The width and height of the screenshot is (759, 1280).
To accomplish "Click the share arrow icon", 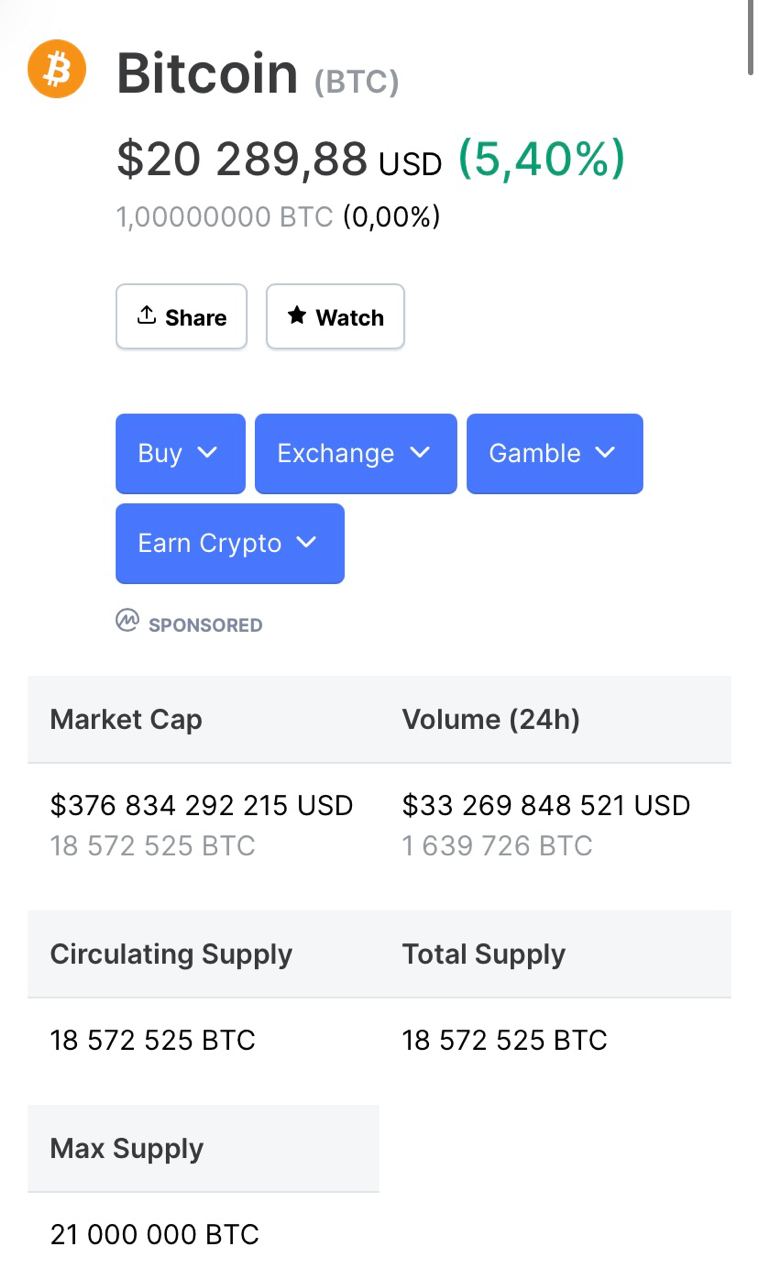I will tap(147, 316).
